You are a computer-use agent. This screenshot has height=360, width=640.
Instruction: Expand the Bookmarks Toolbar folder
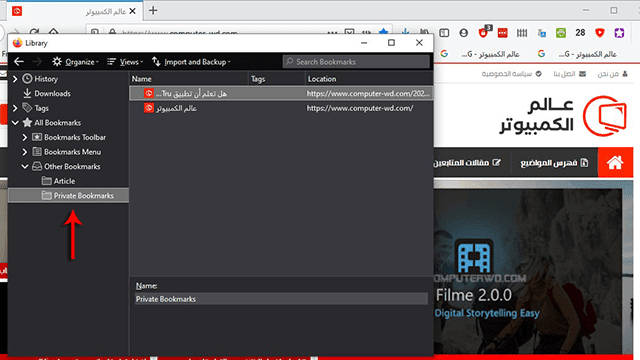(x=25, y=138)
